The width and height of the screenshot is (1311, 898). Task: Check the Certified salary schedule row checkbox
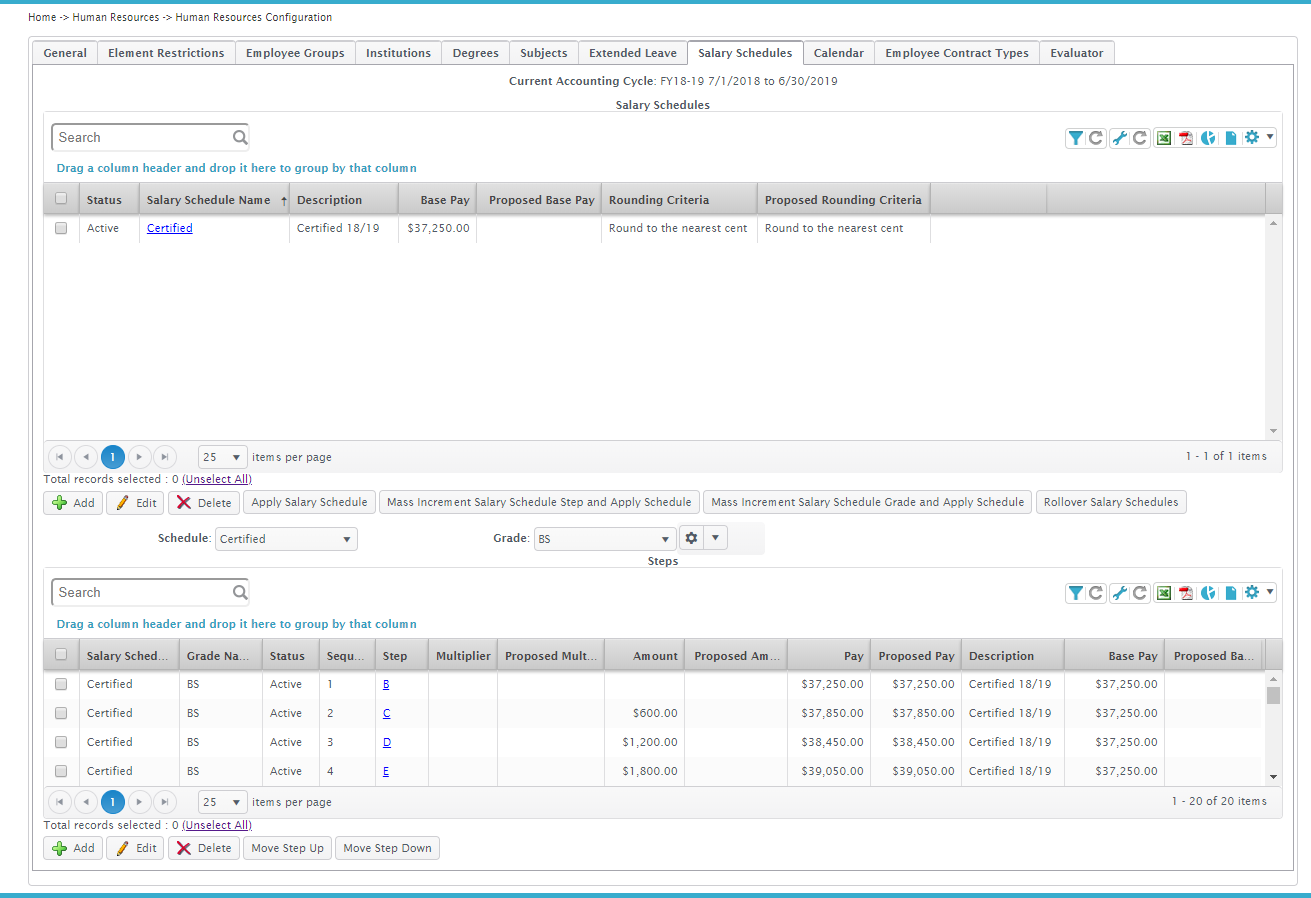click(x=61, y=228)
